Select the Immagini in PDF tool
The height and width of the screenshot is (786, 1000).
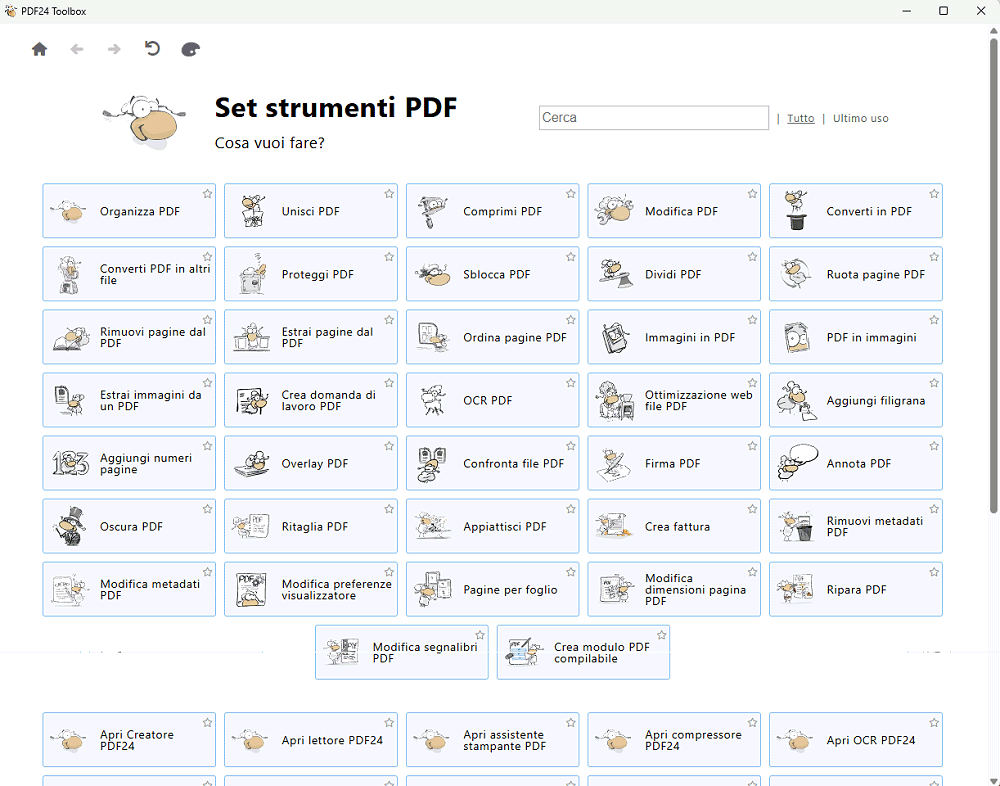point(674,337)
